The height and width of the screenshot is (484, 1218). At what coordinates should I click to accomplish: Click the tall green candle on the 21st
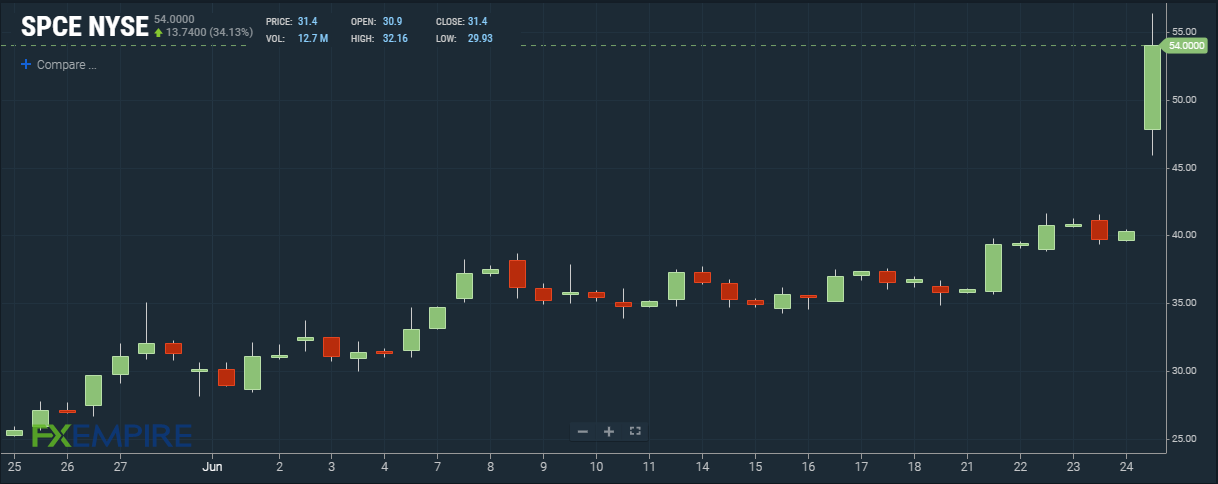[x=993, y=268]
